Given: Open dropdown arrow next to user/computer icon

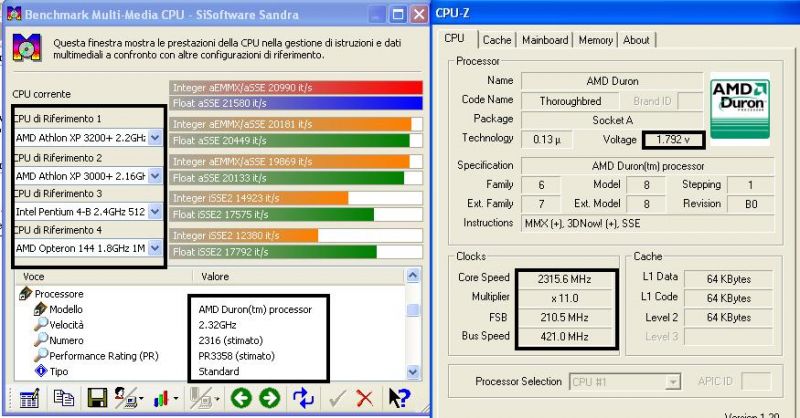Looking at the screenshot, I should coord(141,399).
